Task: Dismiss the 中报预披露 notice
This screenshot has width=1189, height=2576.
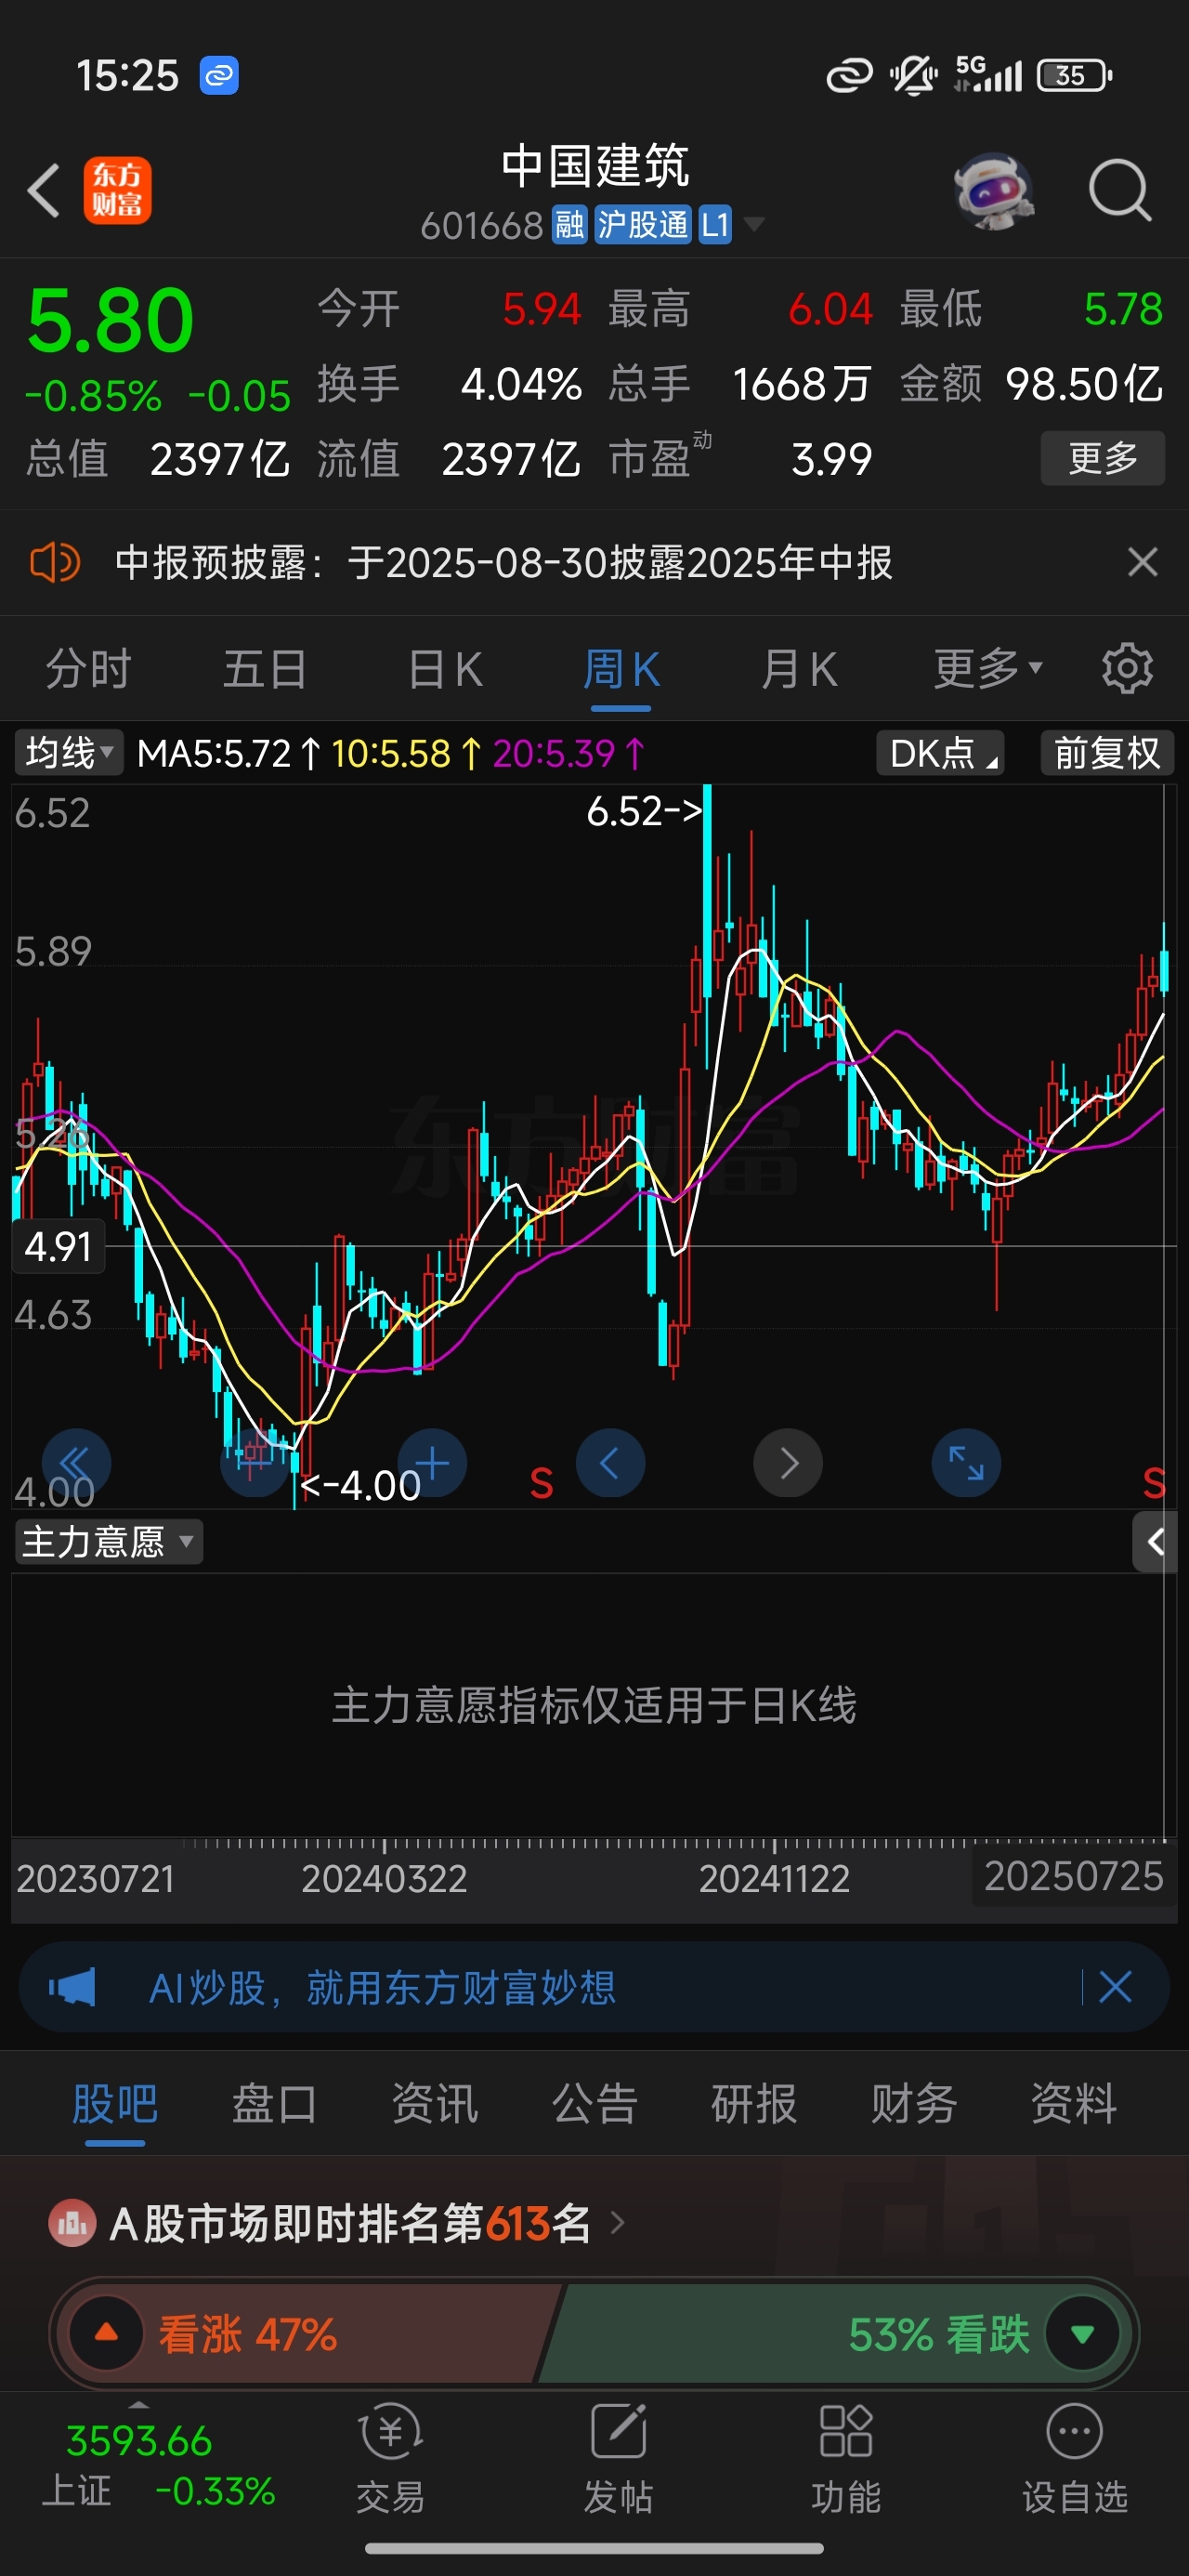Action: 1142,562
